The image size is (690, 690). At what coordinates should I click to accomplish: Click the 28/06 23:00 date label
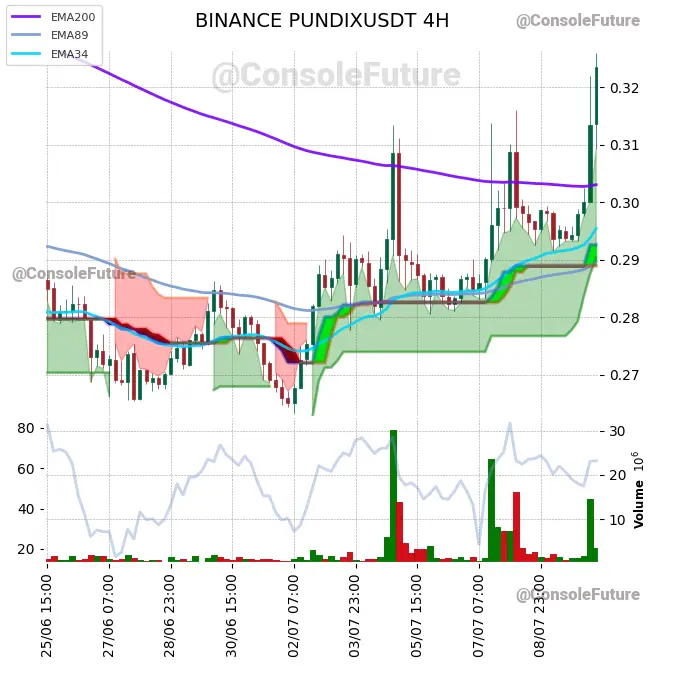pos(170,616)
